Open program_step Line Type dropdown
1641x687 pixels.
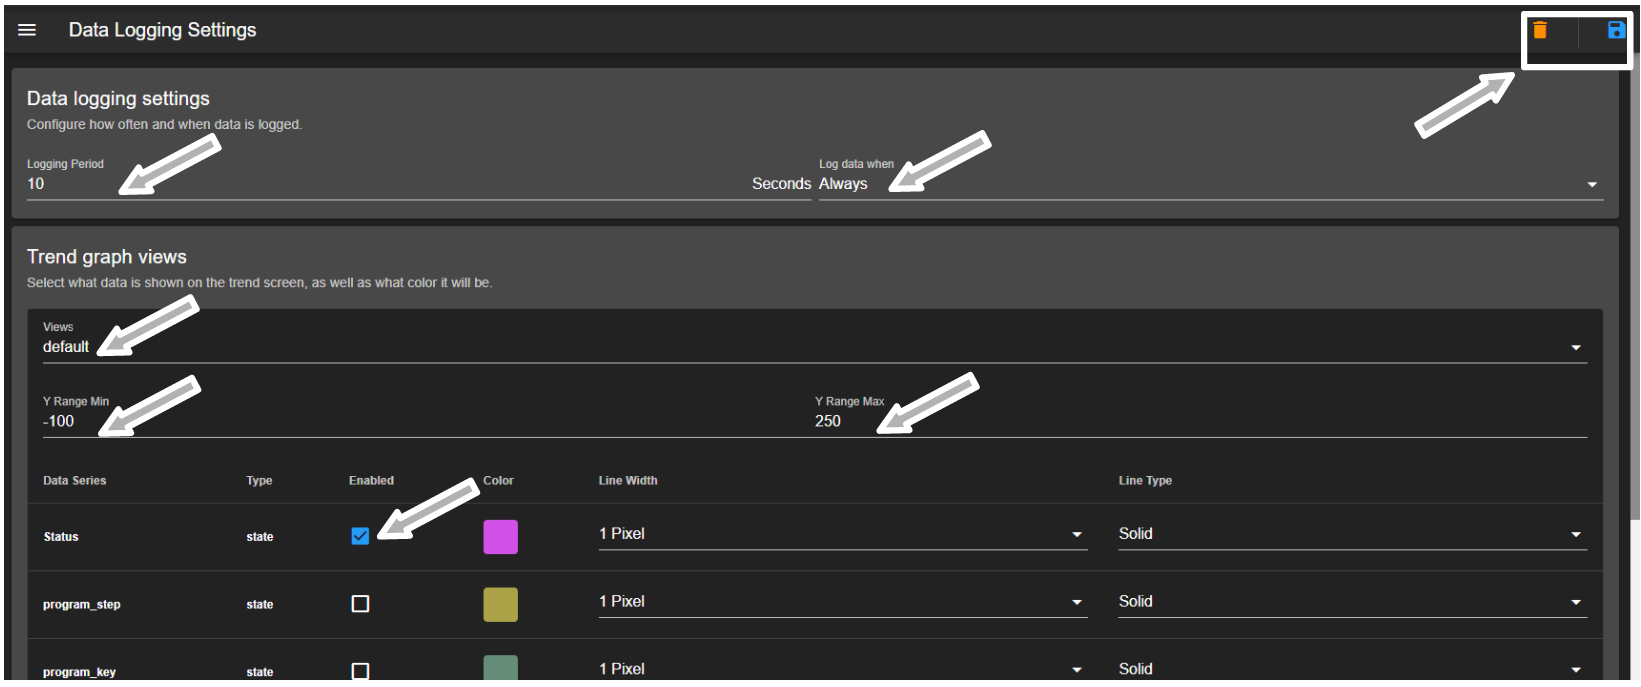click(x=1352, y=602)
